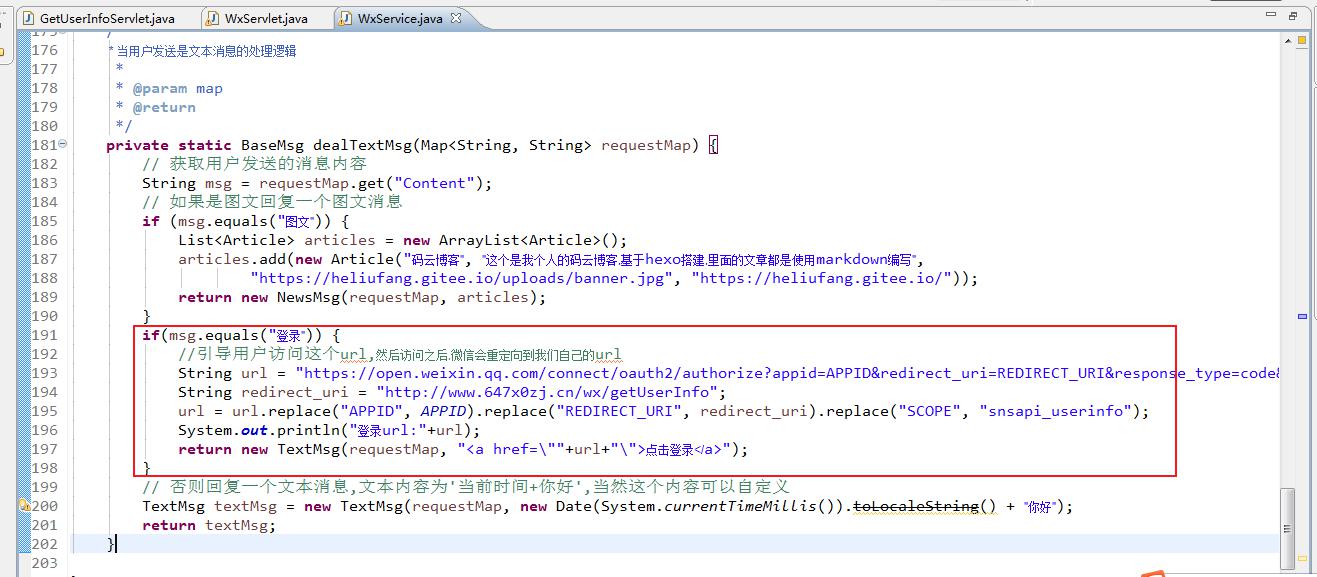Click line number 203 in the gutter

coord(44,563)
